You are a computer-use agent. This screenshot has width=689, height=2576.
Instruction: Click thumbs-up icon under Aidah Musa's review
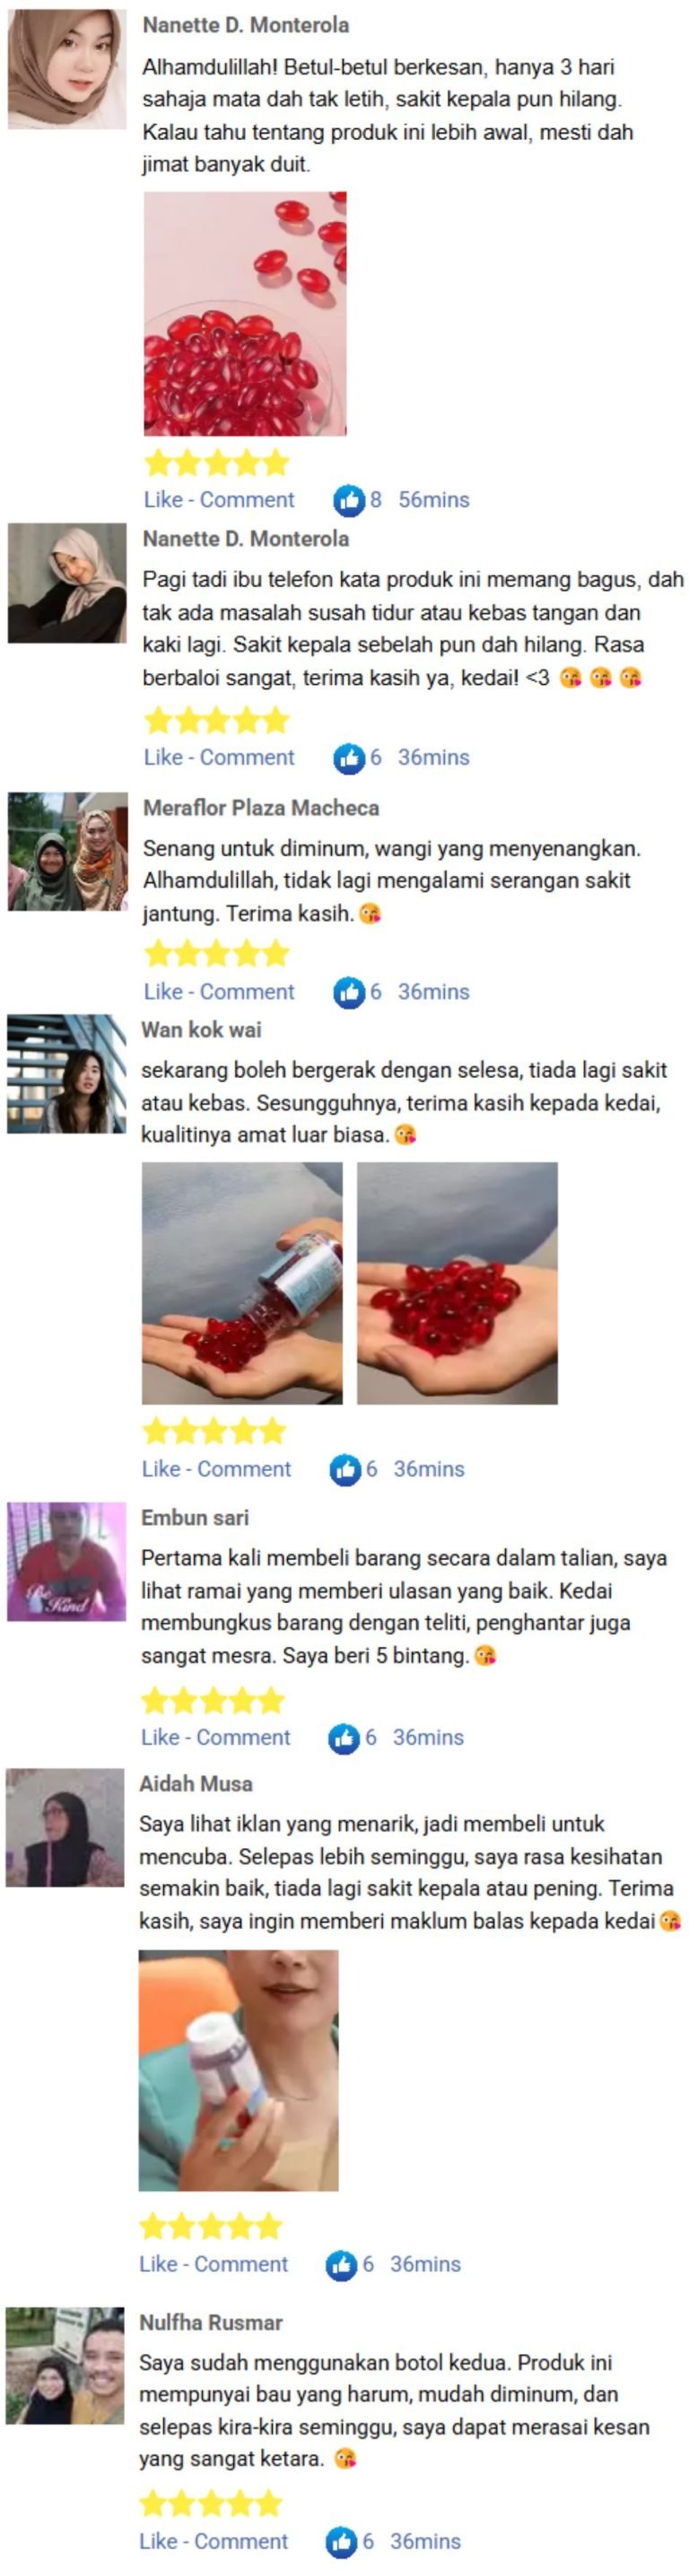point(341,2264)
